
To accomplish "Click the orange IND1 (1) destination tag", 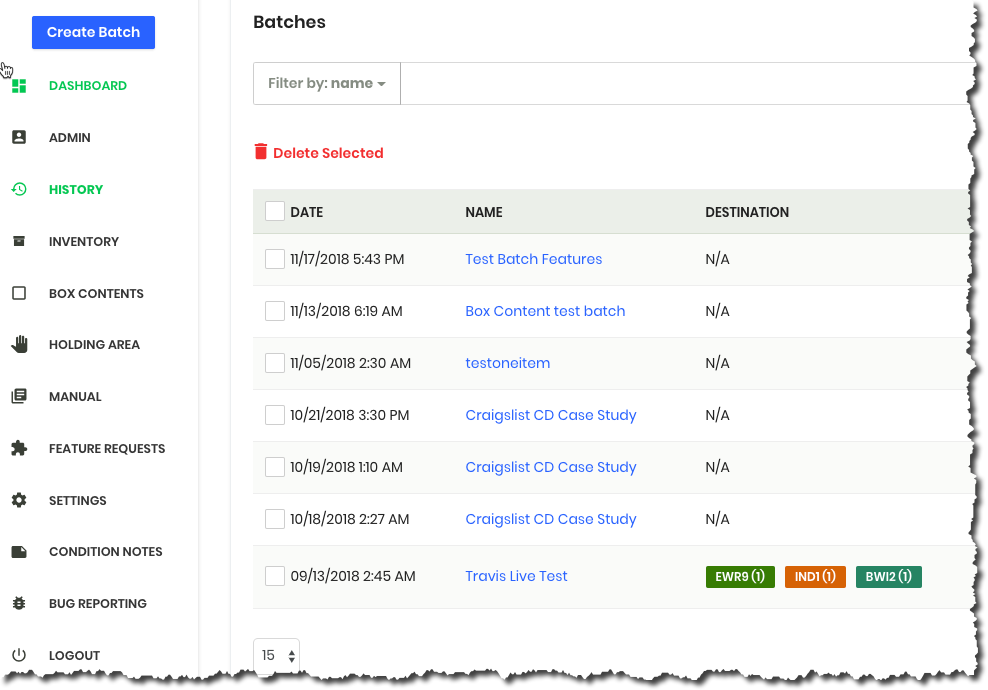I will coord(815,577).
